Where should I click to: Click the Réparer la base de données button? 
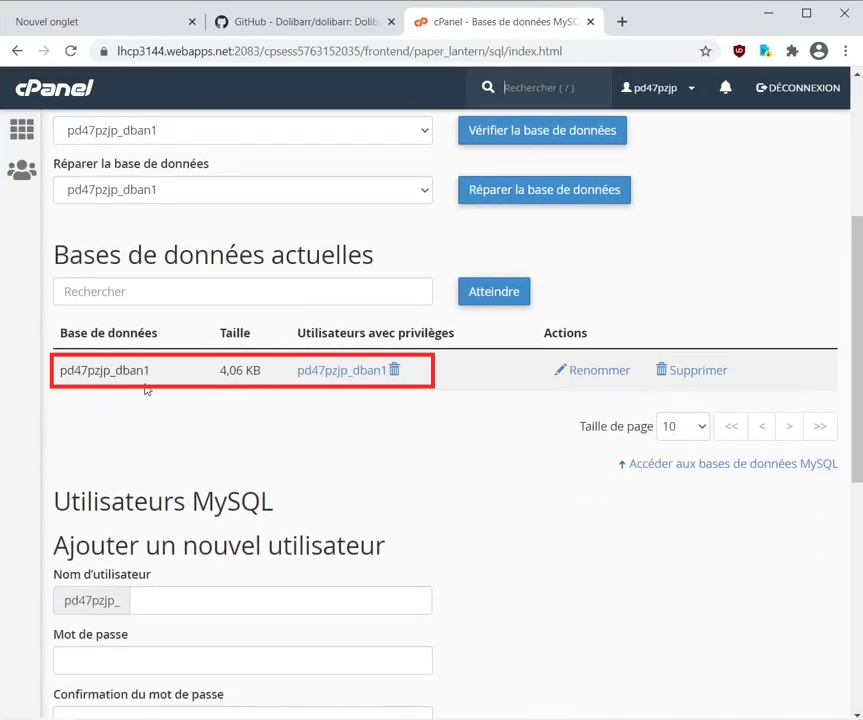tap(544, 190)
